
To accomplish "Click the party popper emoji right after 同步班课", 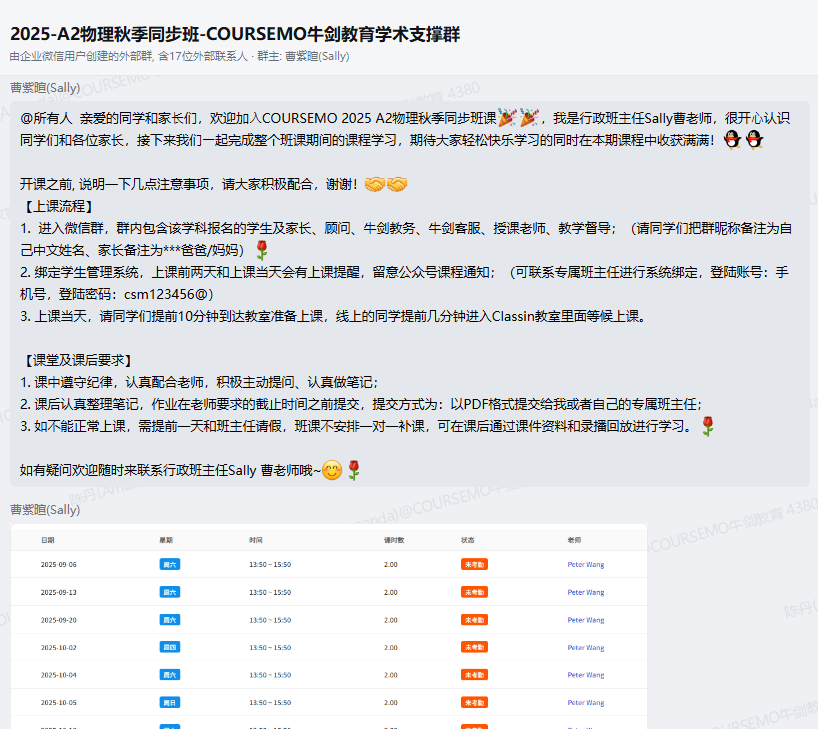I will coord(507,118).
